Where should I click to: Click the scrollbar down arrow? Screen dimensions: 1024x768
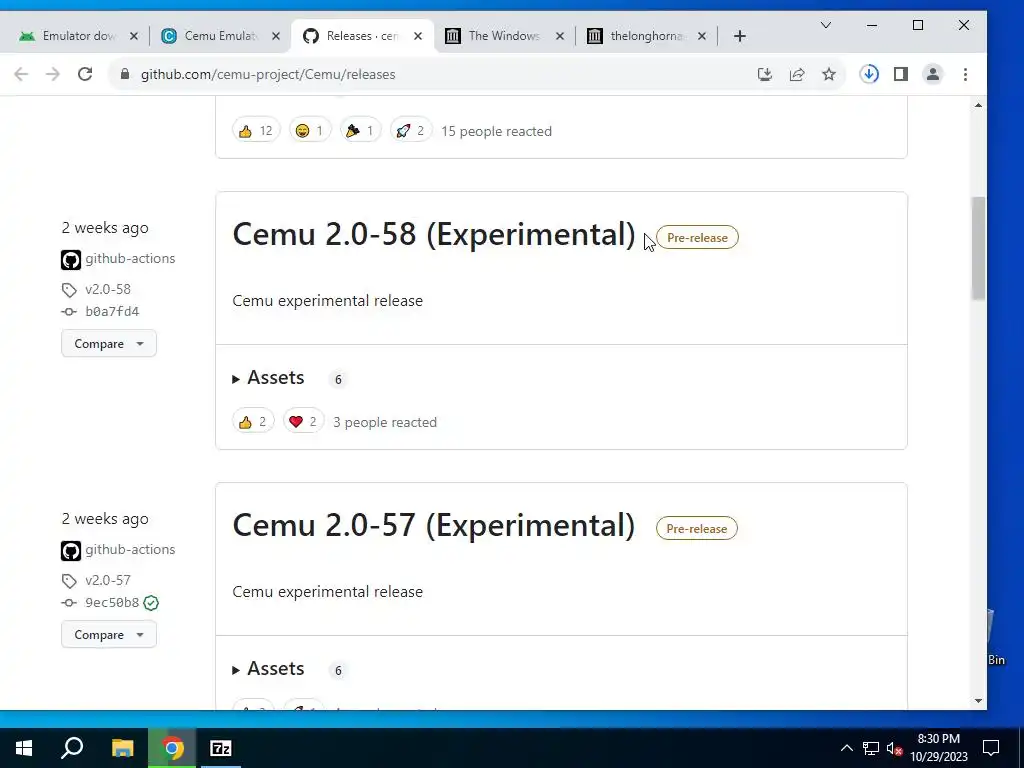978,701
